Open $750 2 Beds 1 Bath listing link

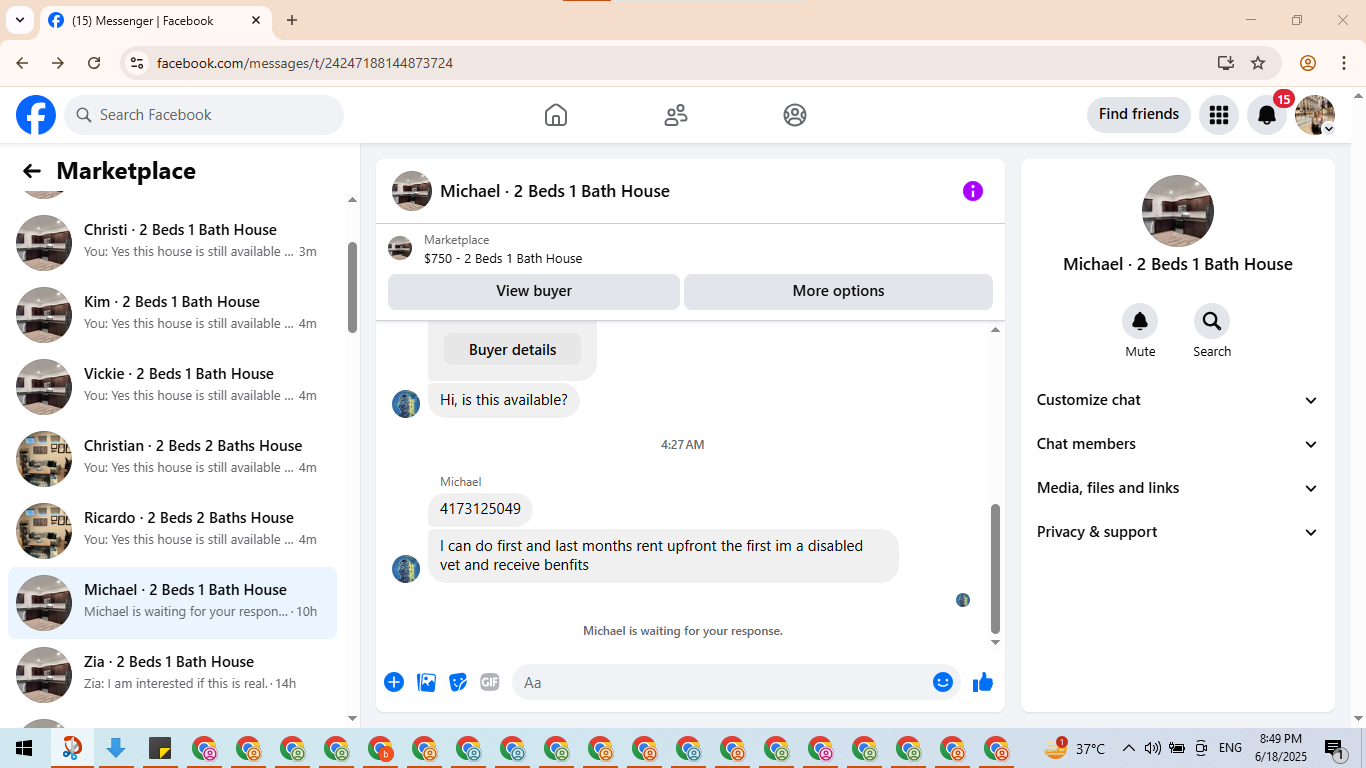pos(503,258)
